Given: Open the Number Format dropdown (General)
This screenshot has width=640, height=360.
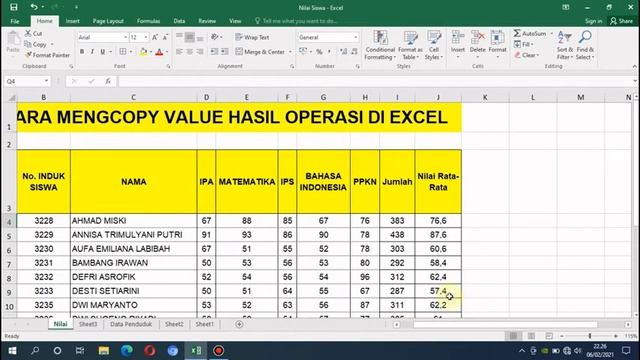Looking at the screenshot, I should point(356,37).
